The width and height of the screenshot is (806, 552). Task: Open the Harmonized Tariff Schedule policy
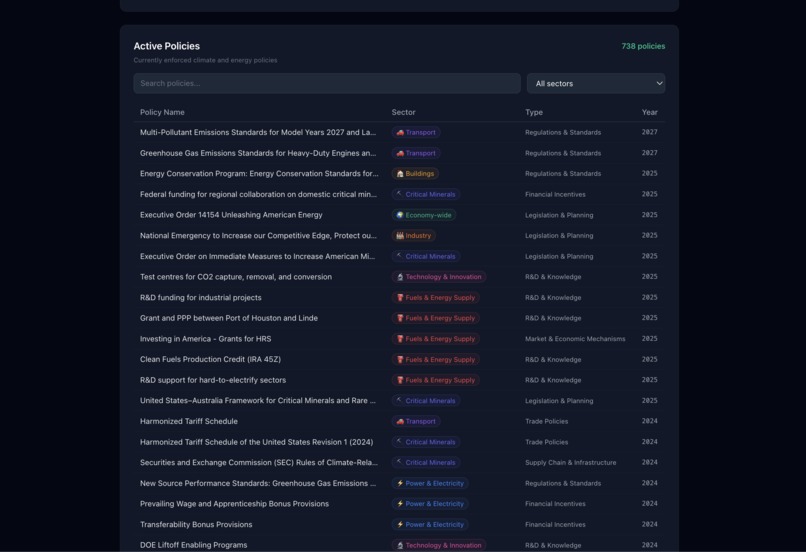(189, 421)
